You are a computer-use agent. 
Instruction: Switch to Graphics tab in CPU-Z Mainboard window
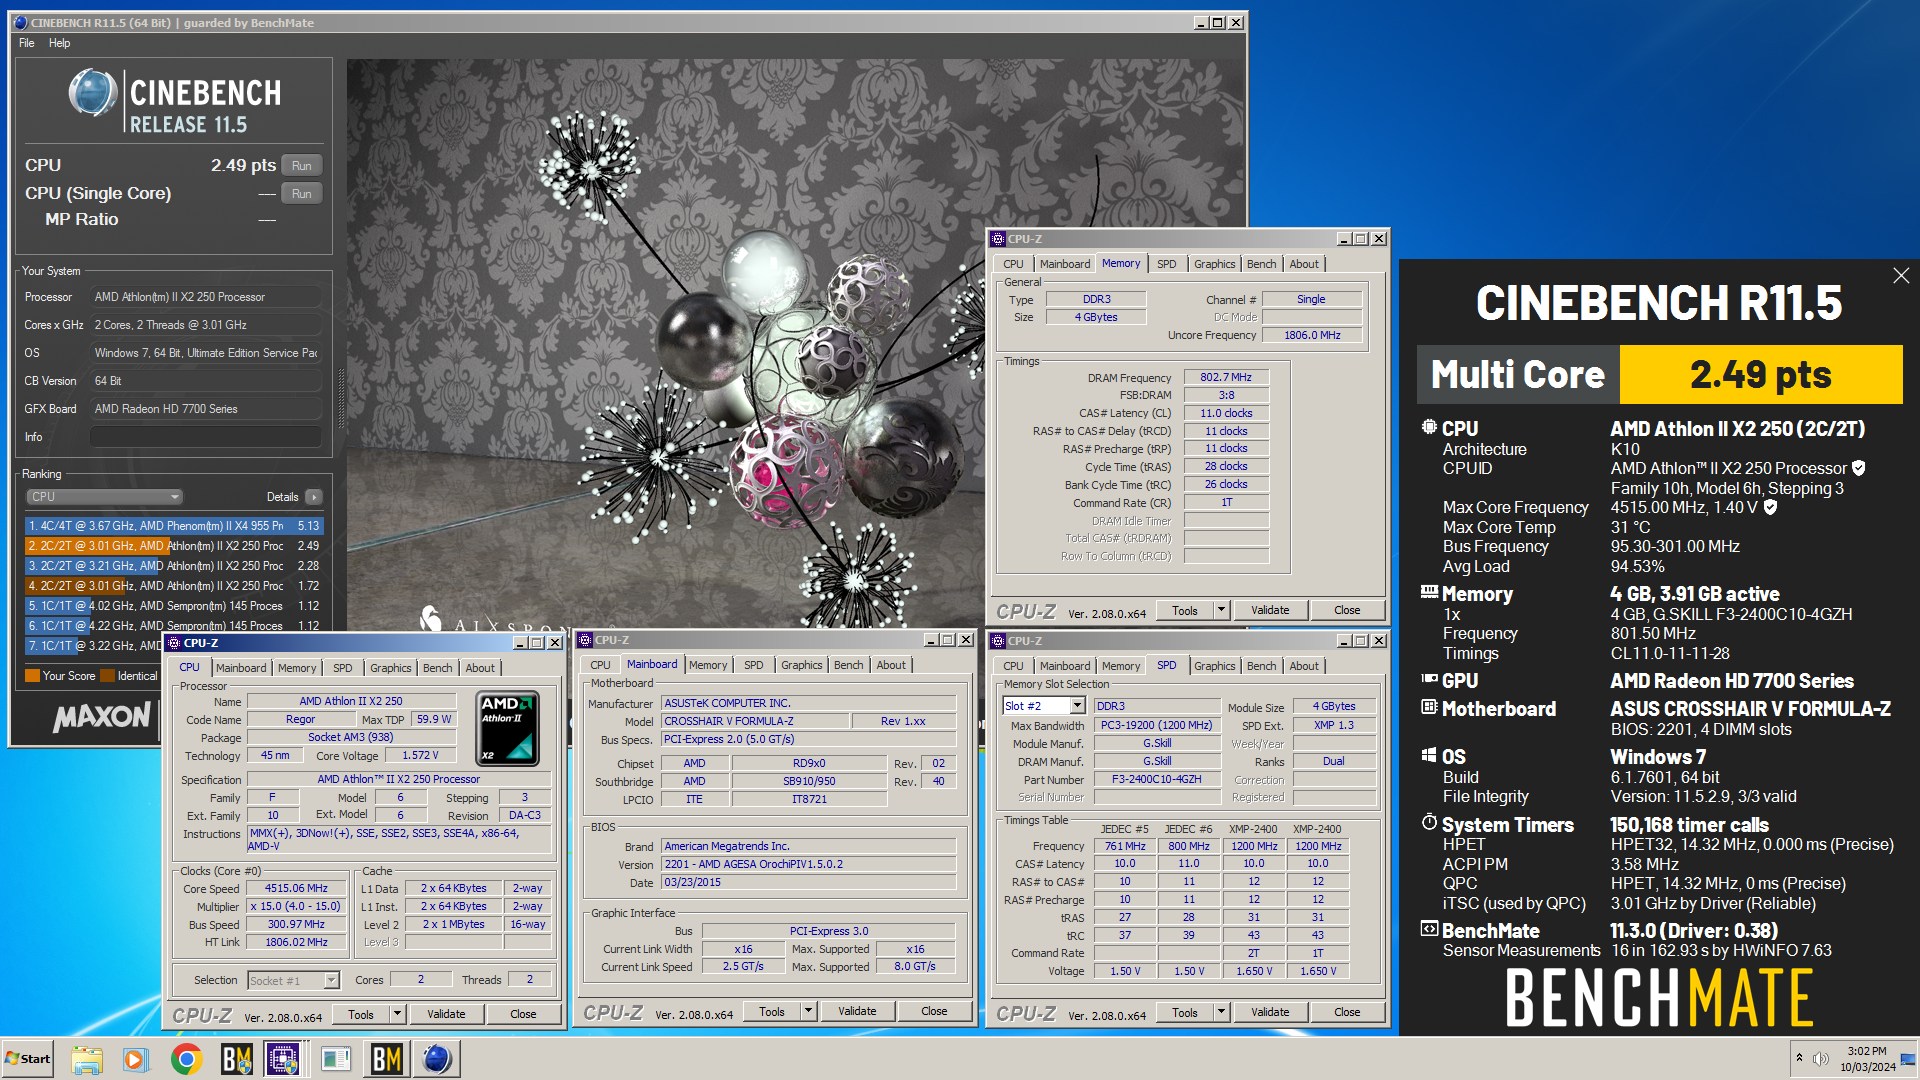click(x=801, y=665)
